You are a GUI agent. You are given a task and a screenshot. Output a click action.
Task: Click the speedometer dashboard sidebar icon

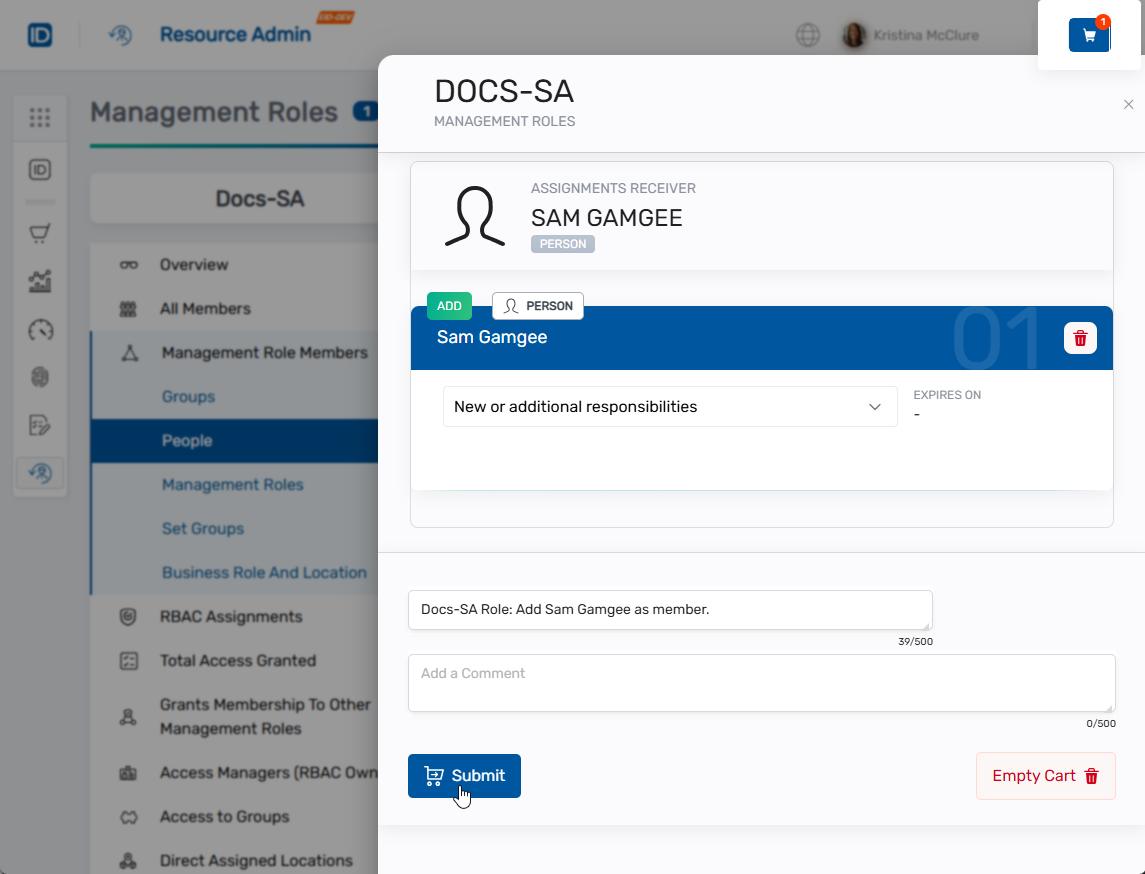click(x=40, y=330)
